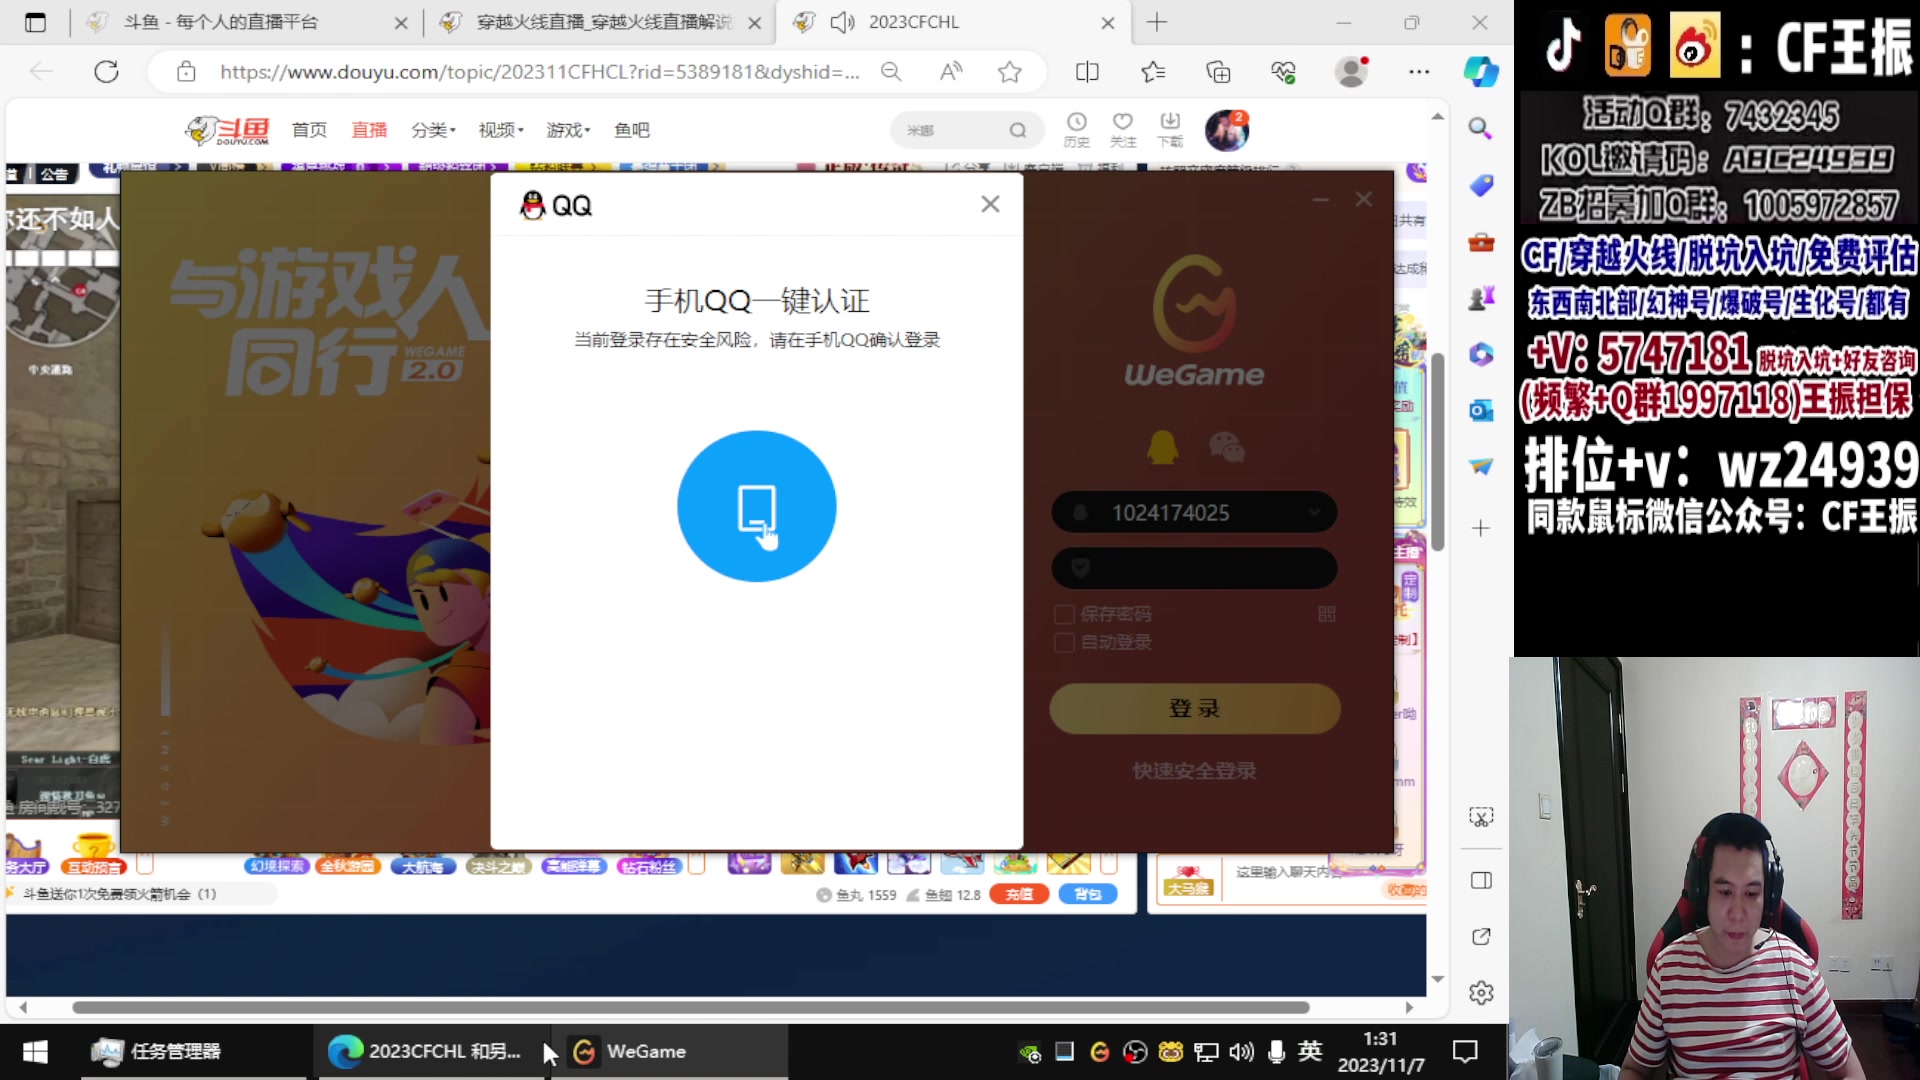The width and height of the screenshot is (1920, 1080).
Task: Open Edge sidebar tools briefcase
Action: pyautogui.click(x=1480, y=242)
